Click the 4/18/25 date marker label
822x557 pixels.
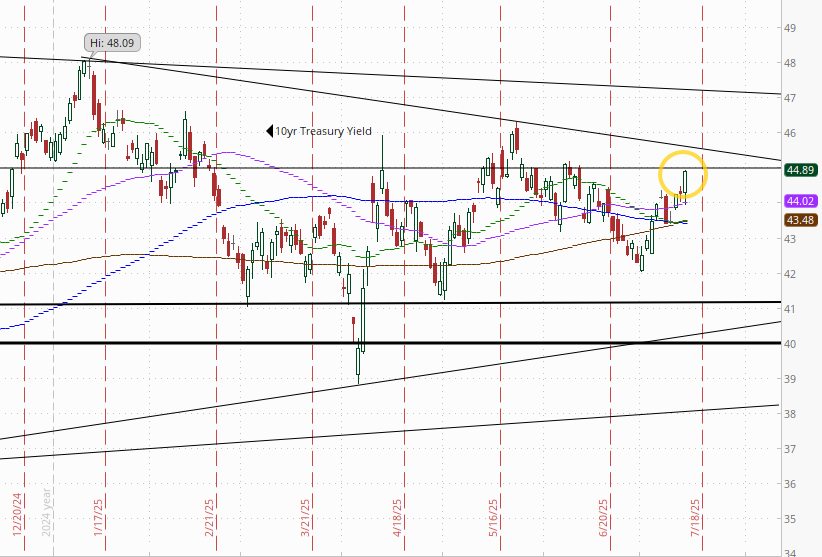397,518
